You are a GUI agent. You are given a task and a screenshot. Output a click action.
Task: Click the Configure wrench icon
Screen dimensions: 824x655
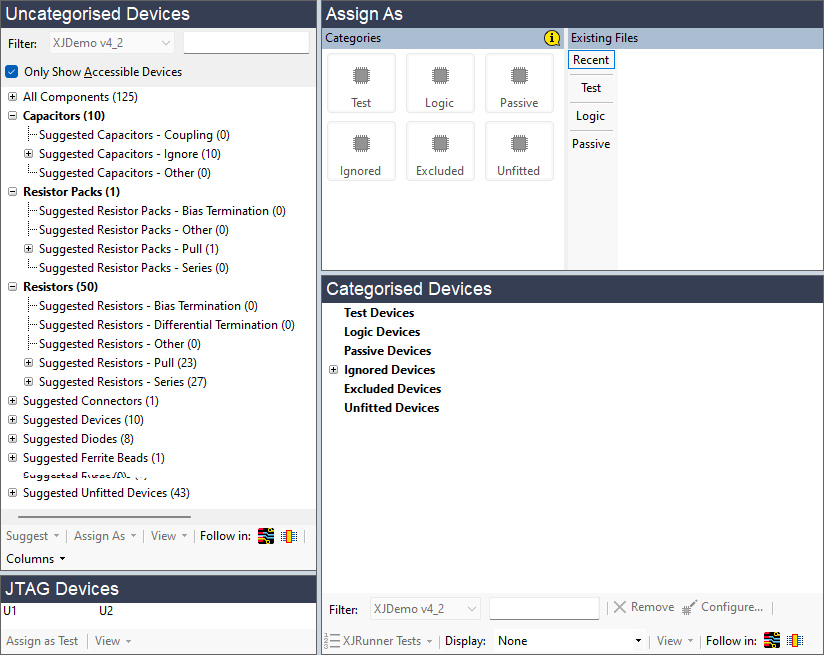689,607
